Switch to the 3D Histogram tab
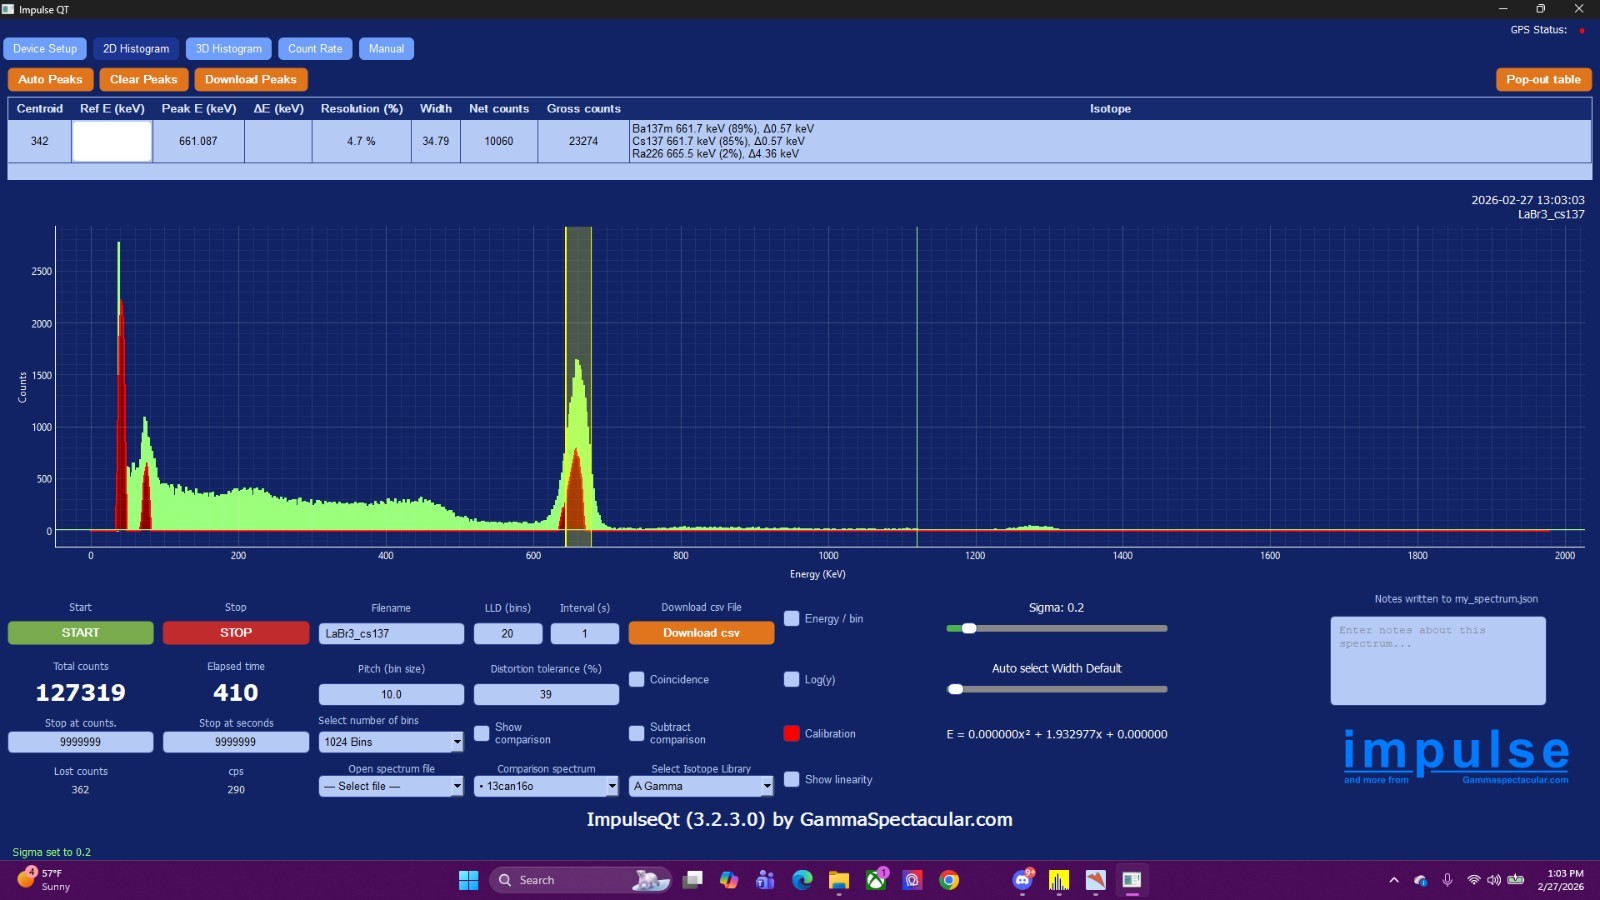1600x900 pixels. [228, 49]
